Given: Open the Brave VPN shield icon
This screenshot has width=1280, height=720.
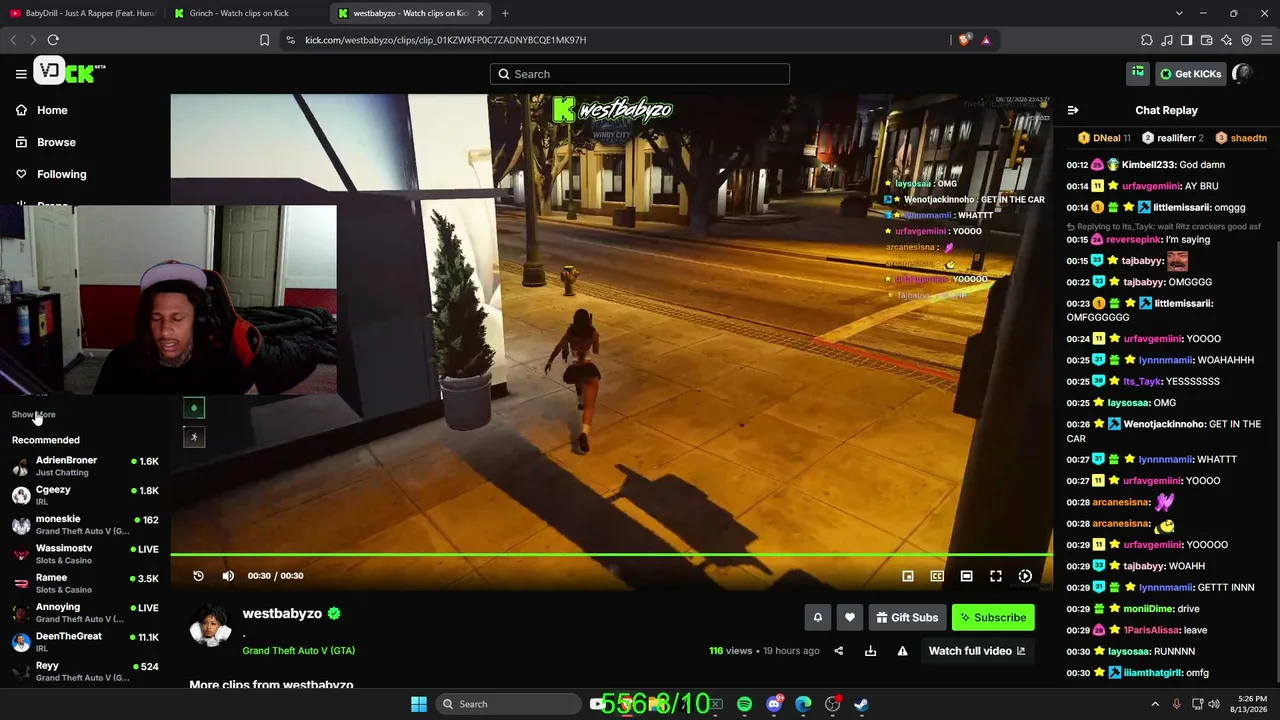Looking at the screenshot, I should (1247, 40).
